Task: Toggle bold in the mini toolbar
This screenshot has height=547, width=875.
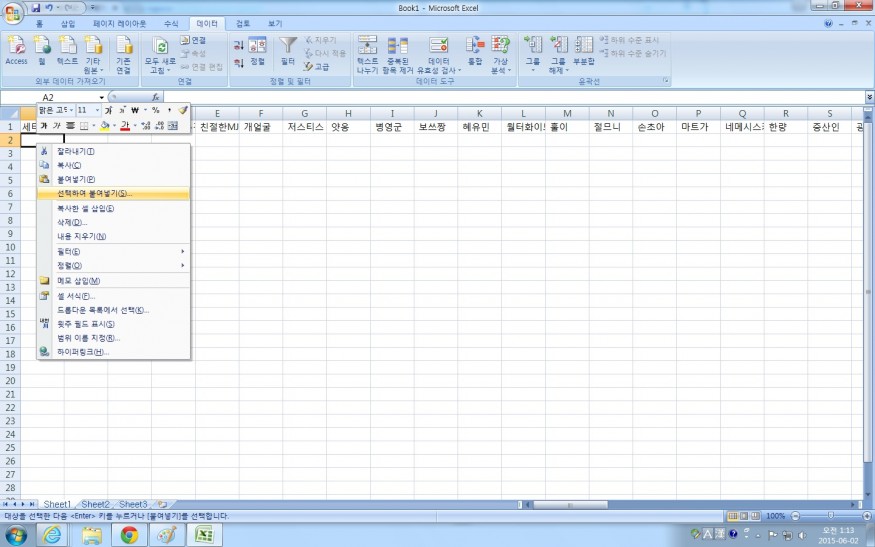Action: coord(44,126)
